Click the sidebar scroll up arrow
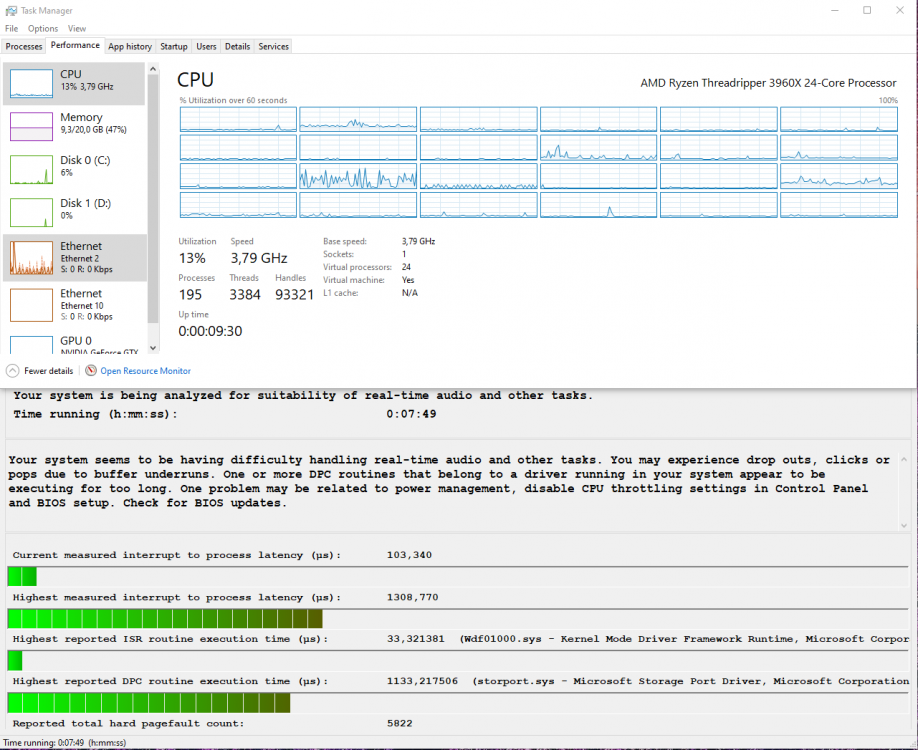Viewport: 918px width, 750px height. click(153, 69)
